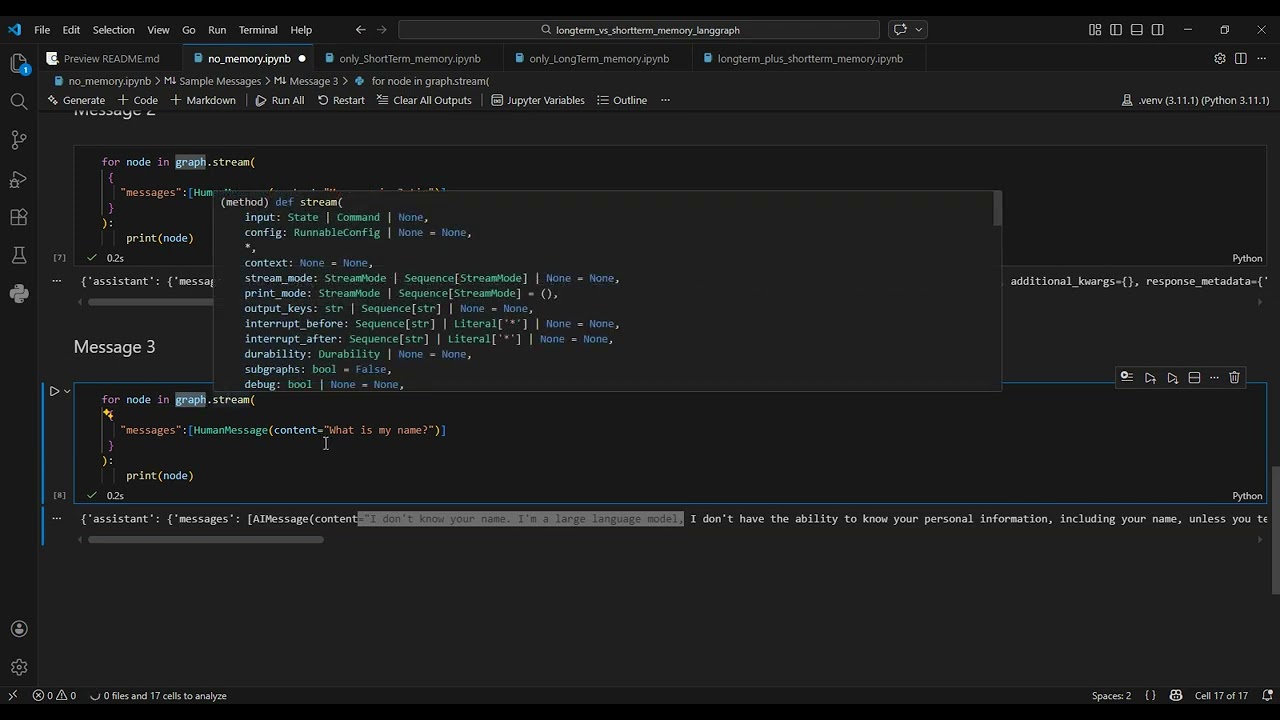Open the Search view in activity bar

point(18,101)
